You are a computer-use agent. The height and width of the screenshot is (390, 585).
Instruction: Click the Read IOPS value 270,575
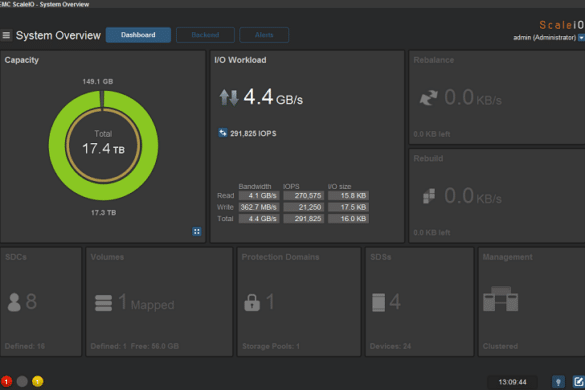pos(304,196)
